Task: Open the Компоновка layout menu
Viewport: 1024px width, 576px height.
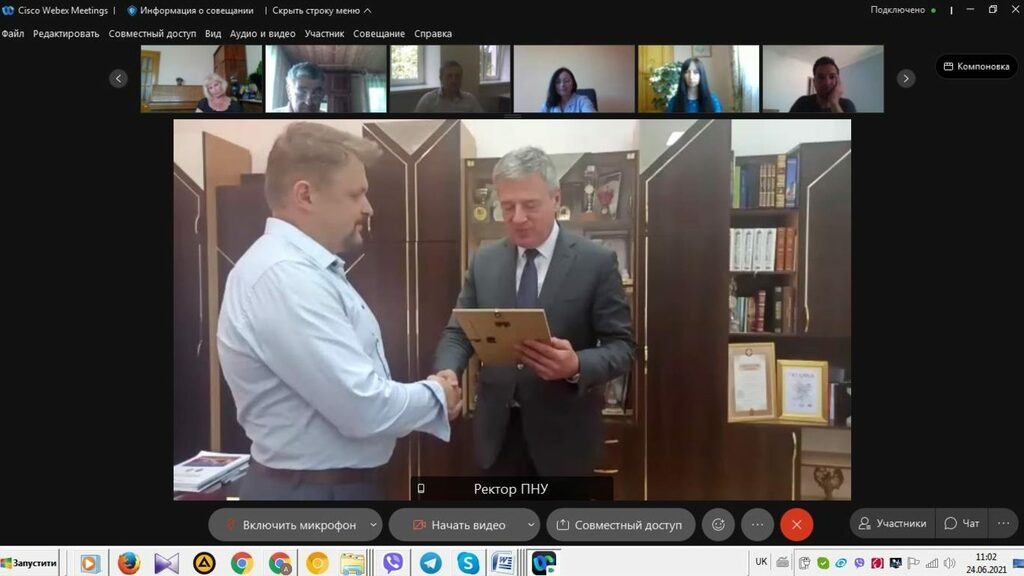Action: [x=976, y=67]
